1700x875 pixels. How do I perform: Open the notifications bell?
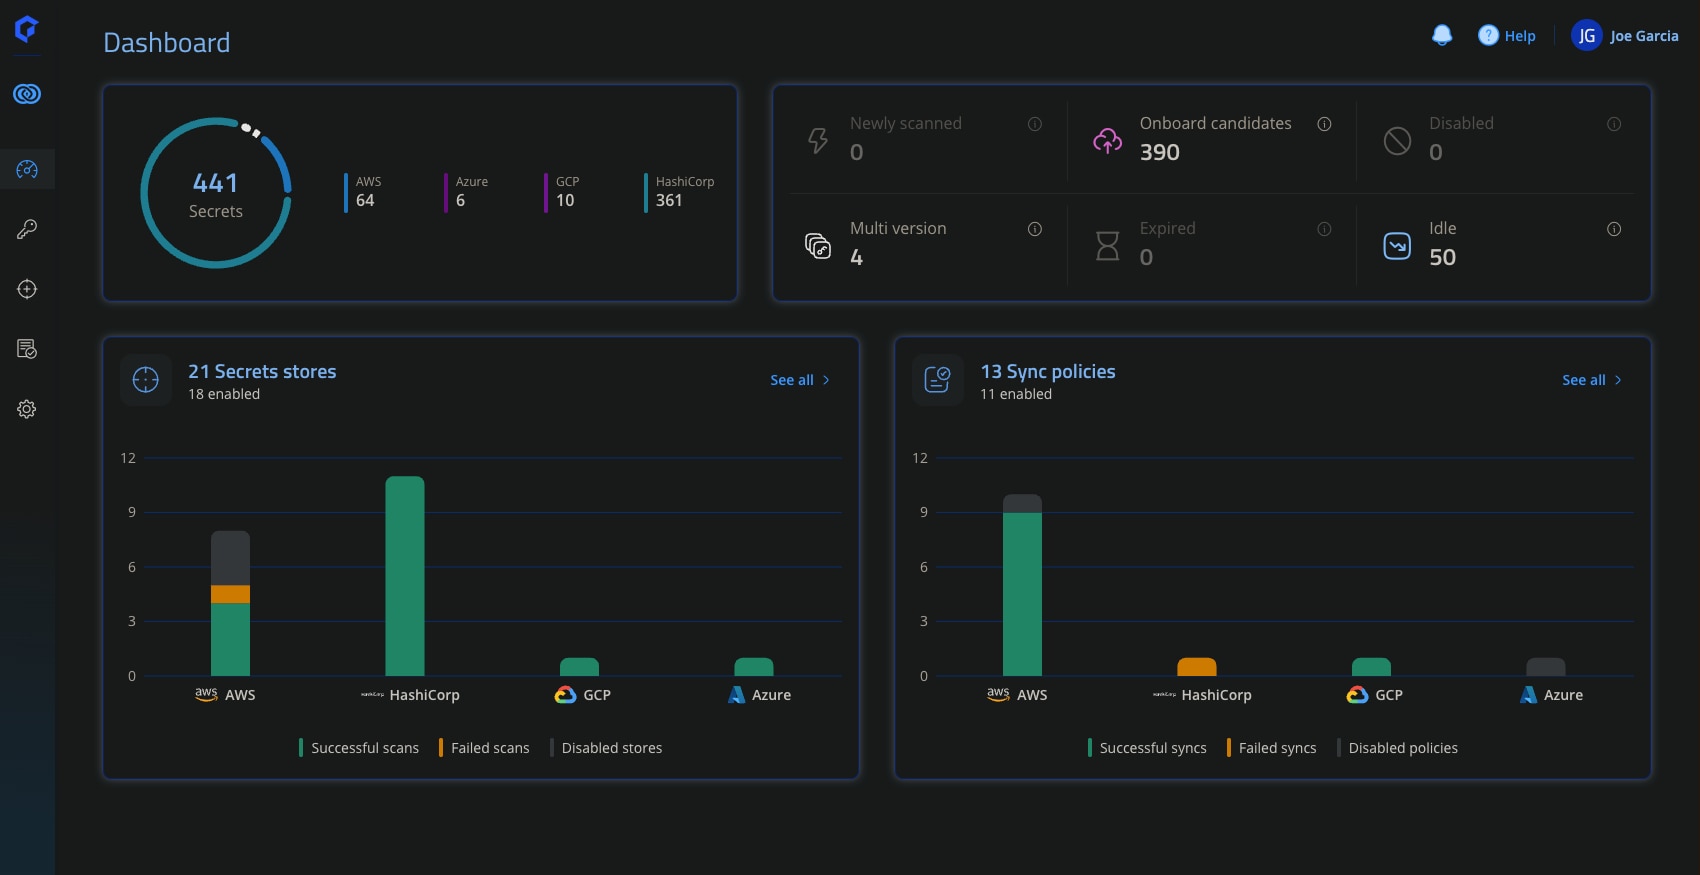(1442, 35)
